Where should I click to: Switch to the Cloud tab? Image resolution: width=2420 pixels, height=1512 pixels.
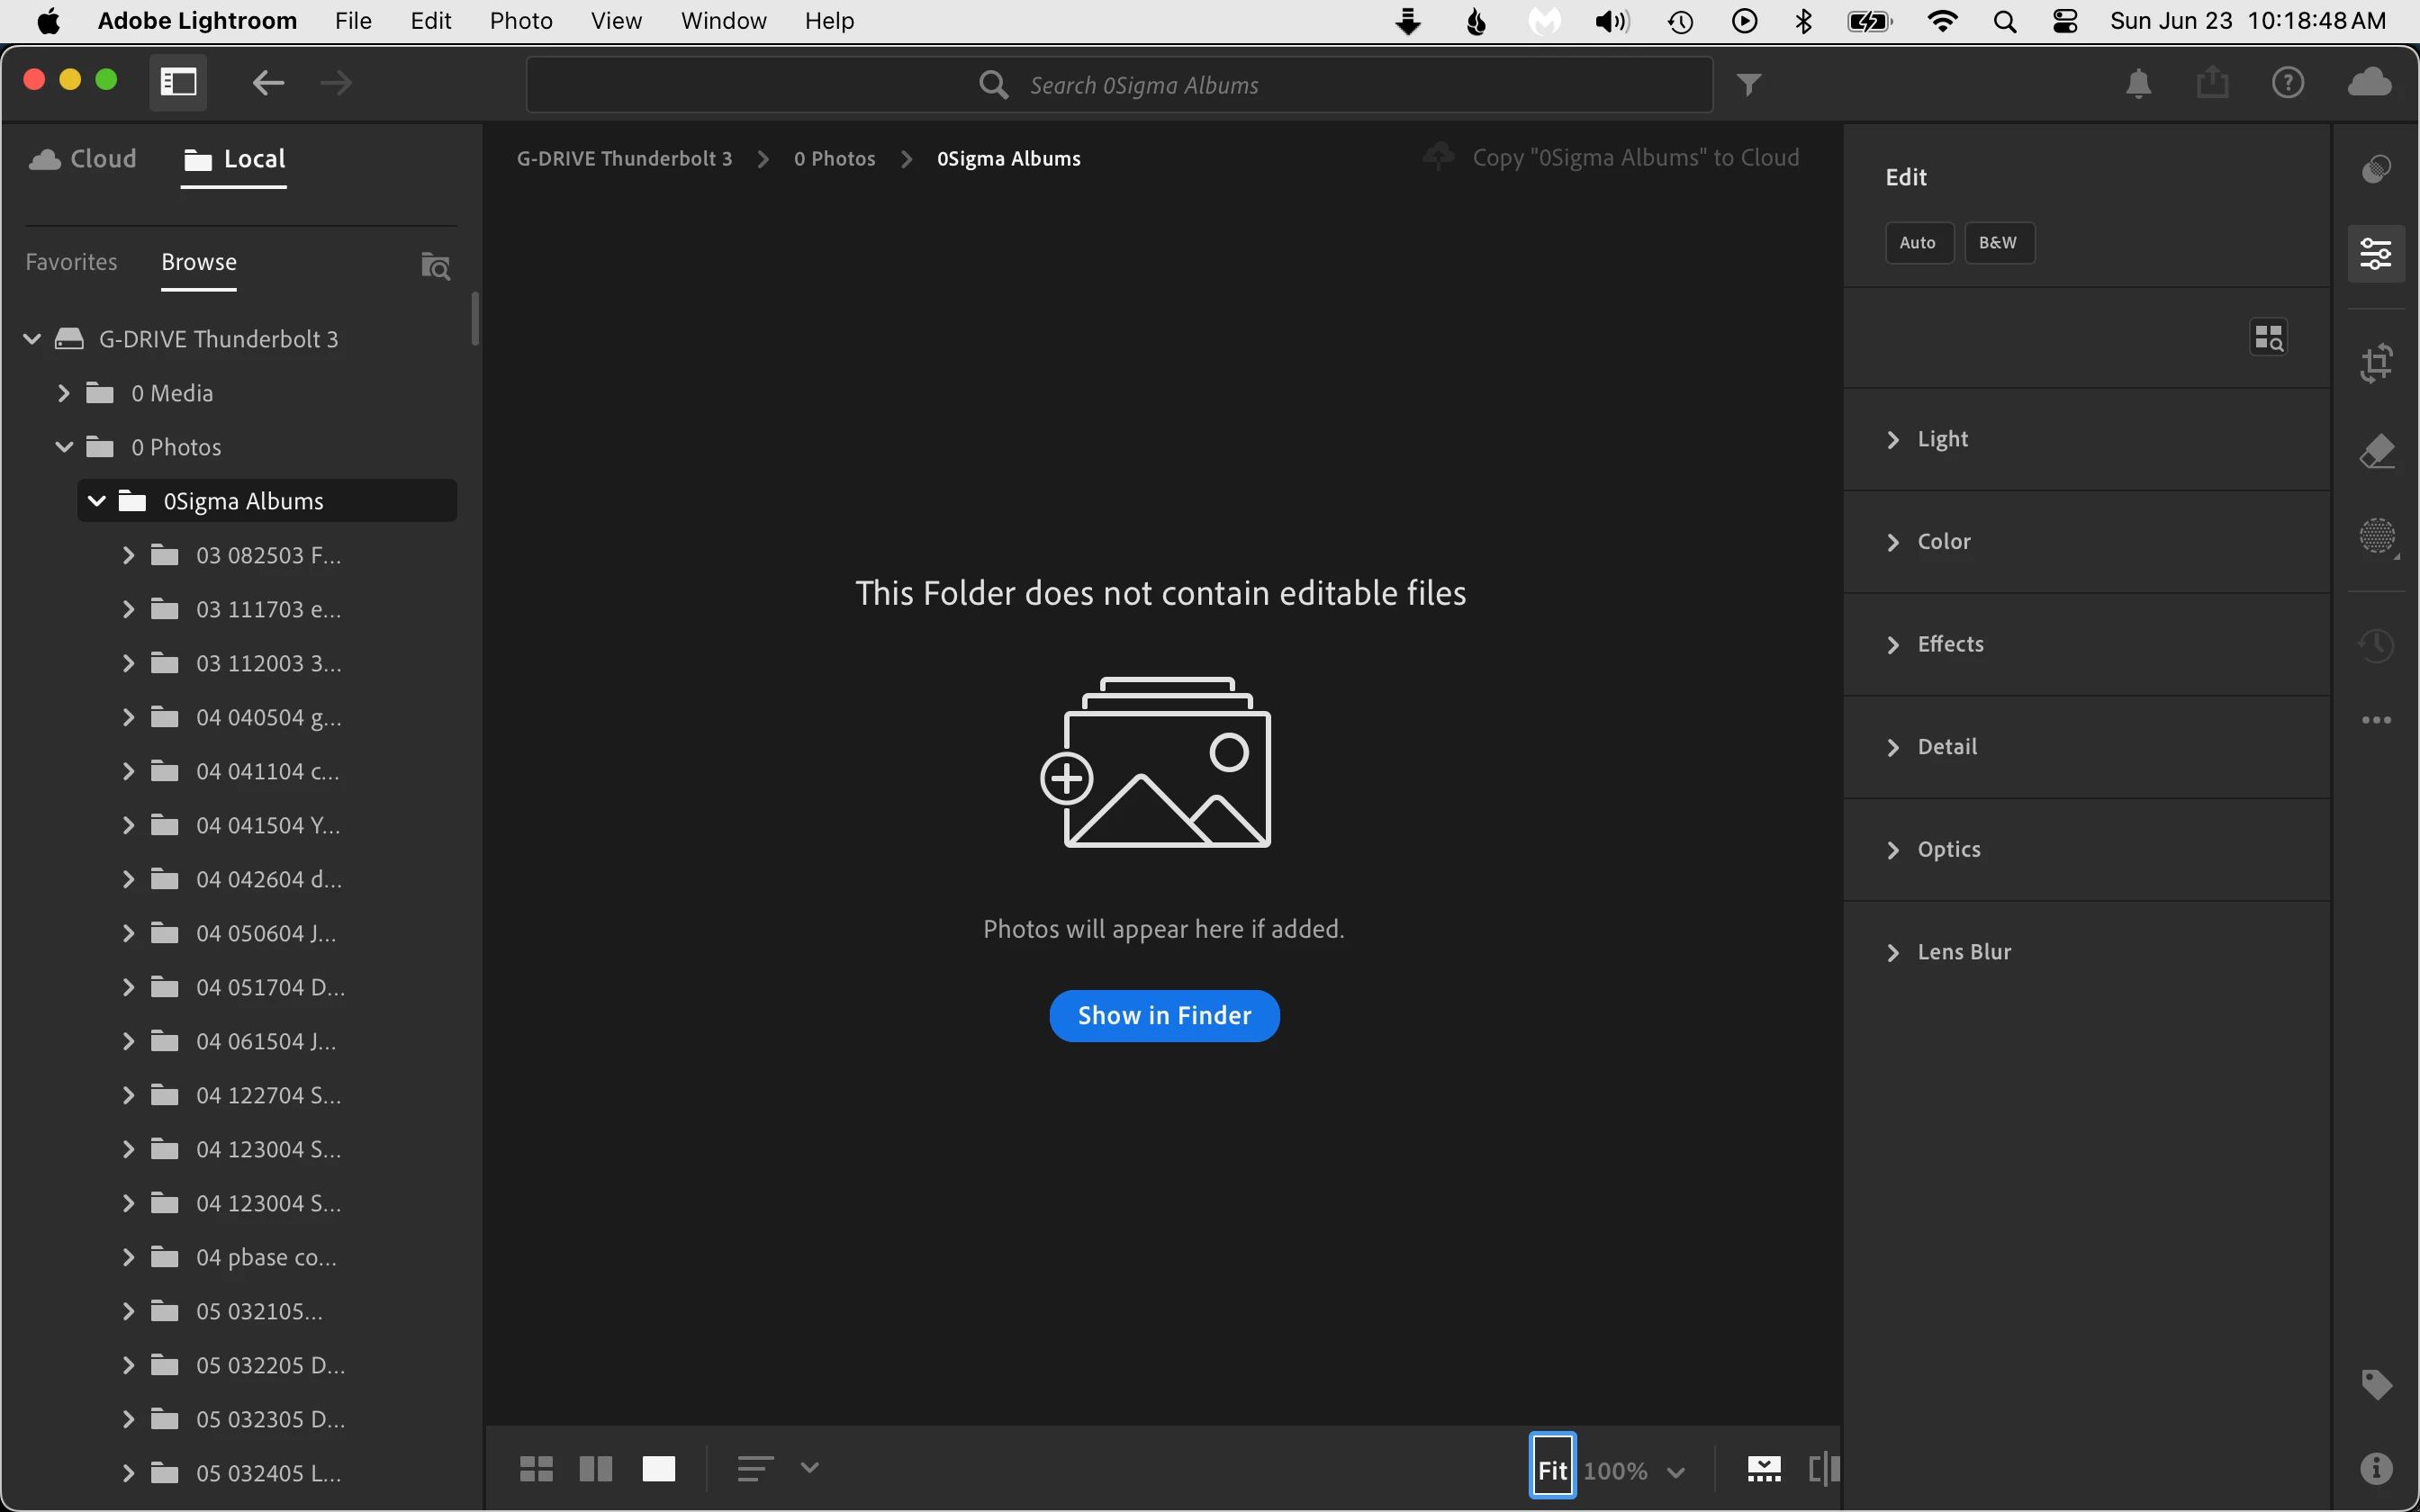coord(84,159)
